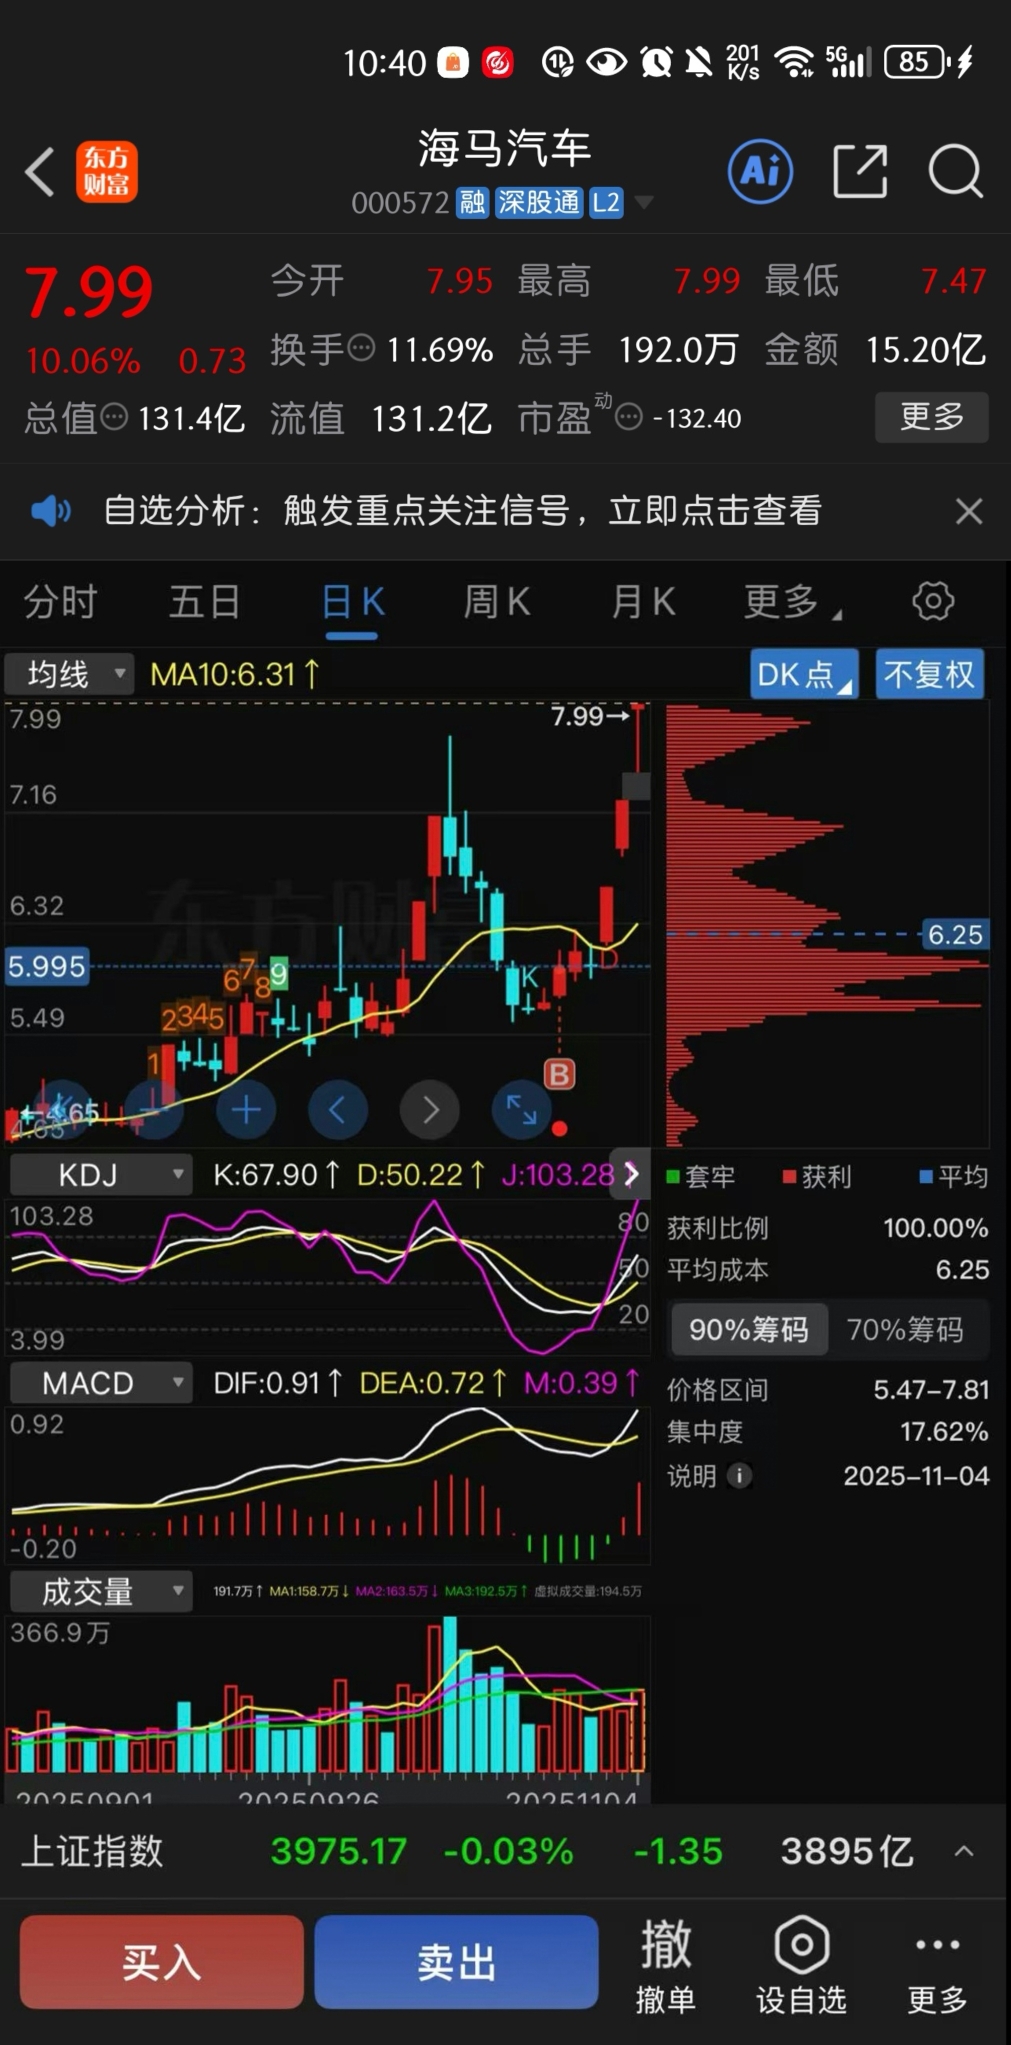Tap the 换手 info smiley icon
1011x2045 pixels.
coord(361,348)
